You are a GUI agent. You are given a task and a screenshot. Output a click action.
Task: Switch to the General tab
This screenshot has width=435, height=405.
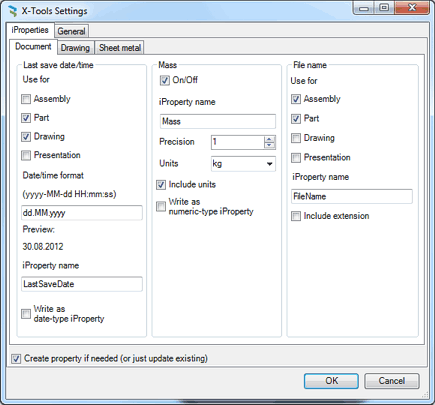(x=71, y=31)
